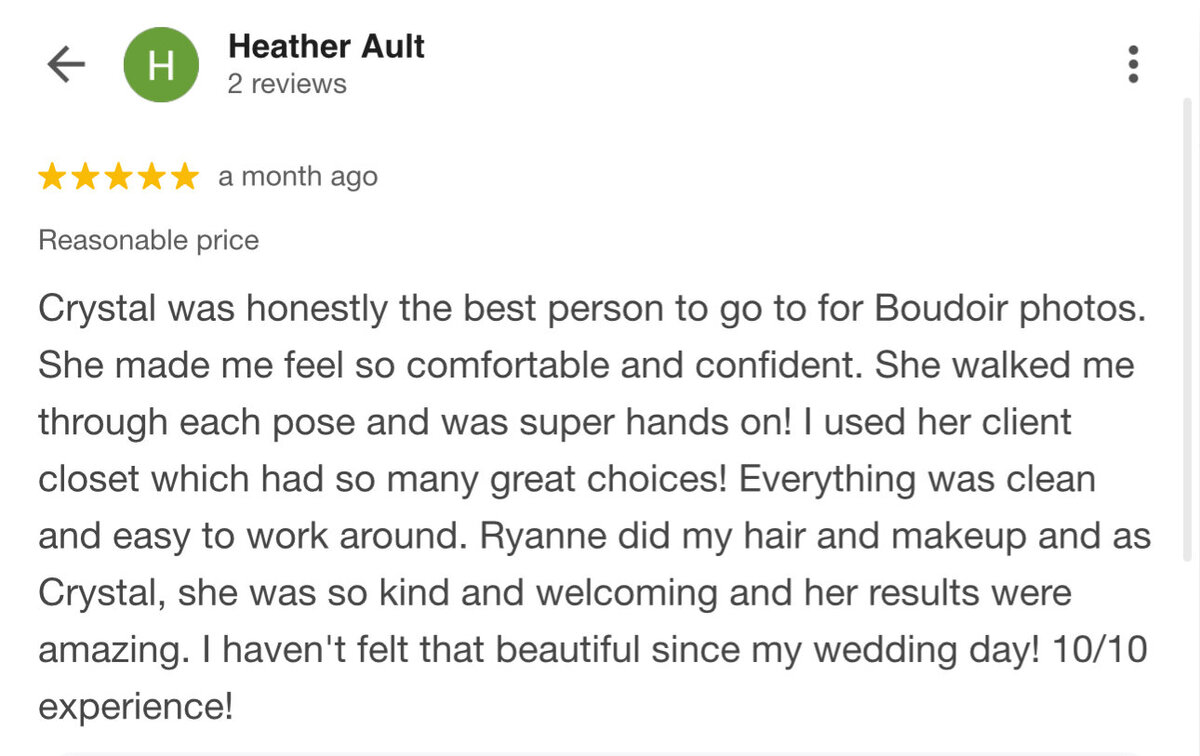The height and width of the screenshot is (756, 1200).
Task: Click the final word 'experience!'
Action: 135,707
